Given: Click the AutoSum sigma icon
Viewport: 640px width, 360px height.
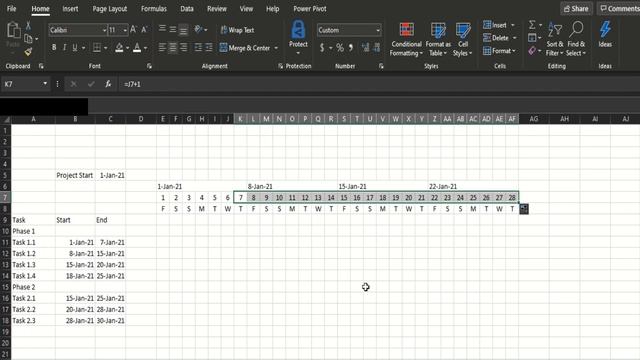Looking at the screenshot, I should [532, 25].
